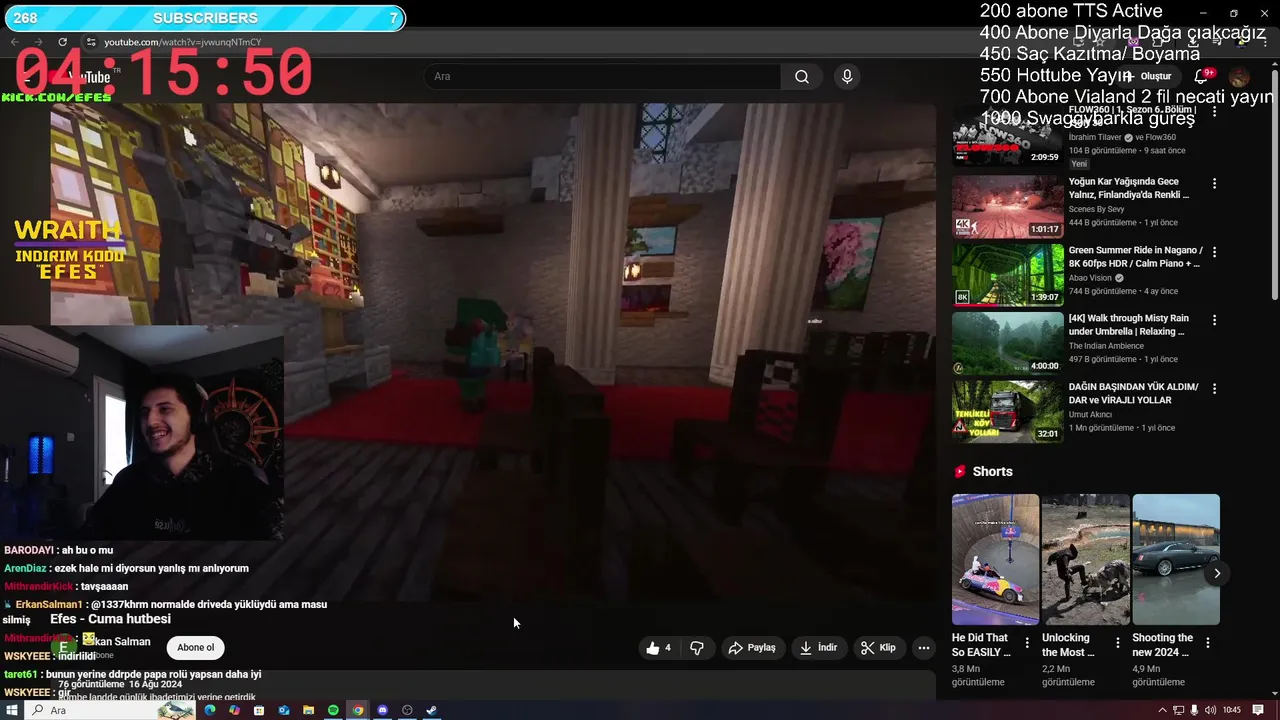Screen dimensions: 1280x720
Task: Open Shooting the new 2024 short
Action: pos(1176,559)
